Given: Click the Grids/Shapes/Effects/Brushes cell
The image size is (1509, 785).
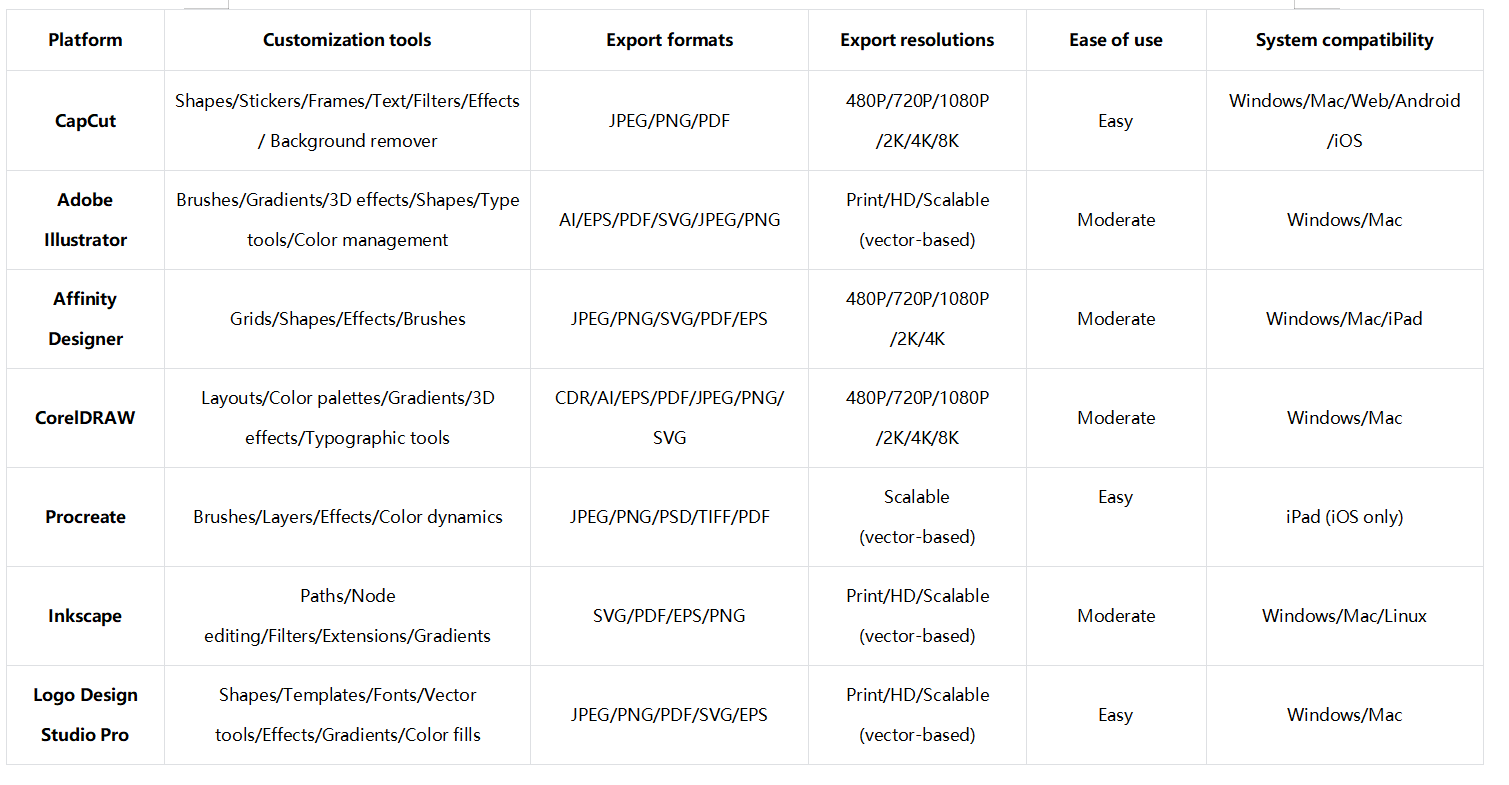Looking at the screenshot, I should 347,319.
